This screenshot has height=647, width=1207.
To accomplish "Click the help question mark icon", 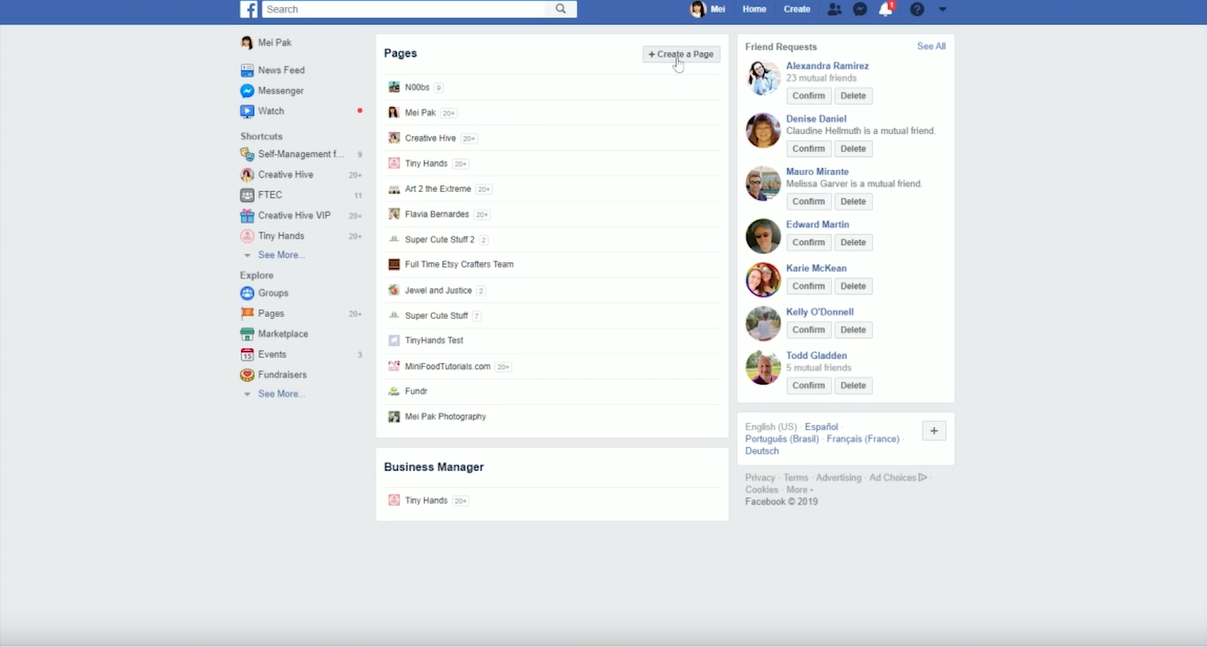I will [917, 9].
